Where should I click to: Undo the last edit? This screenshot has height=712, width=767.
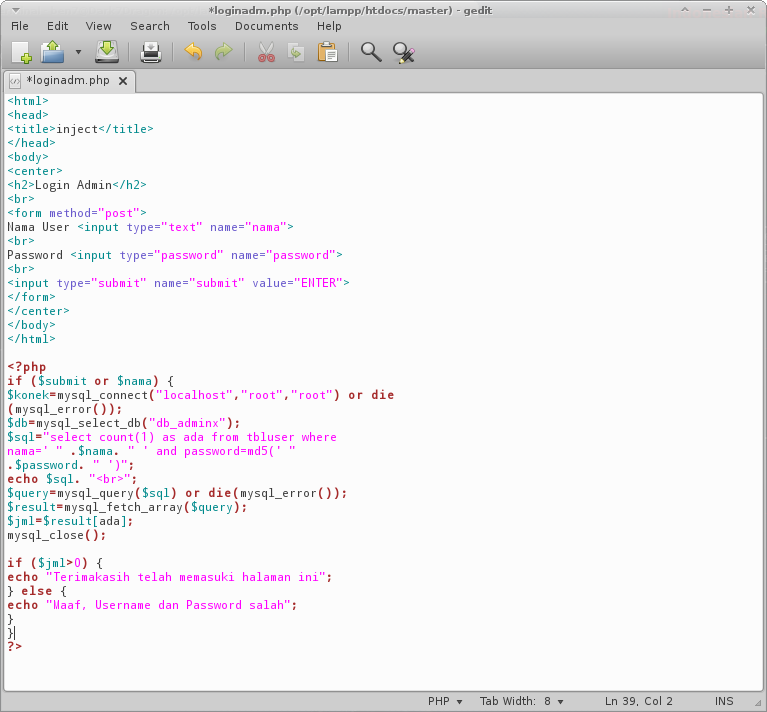tap(193, 52)
